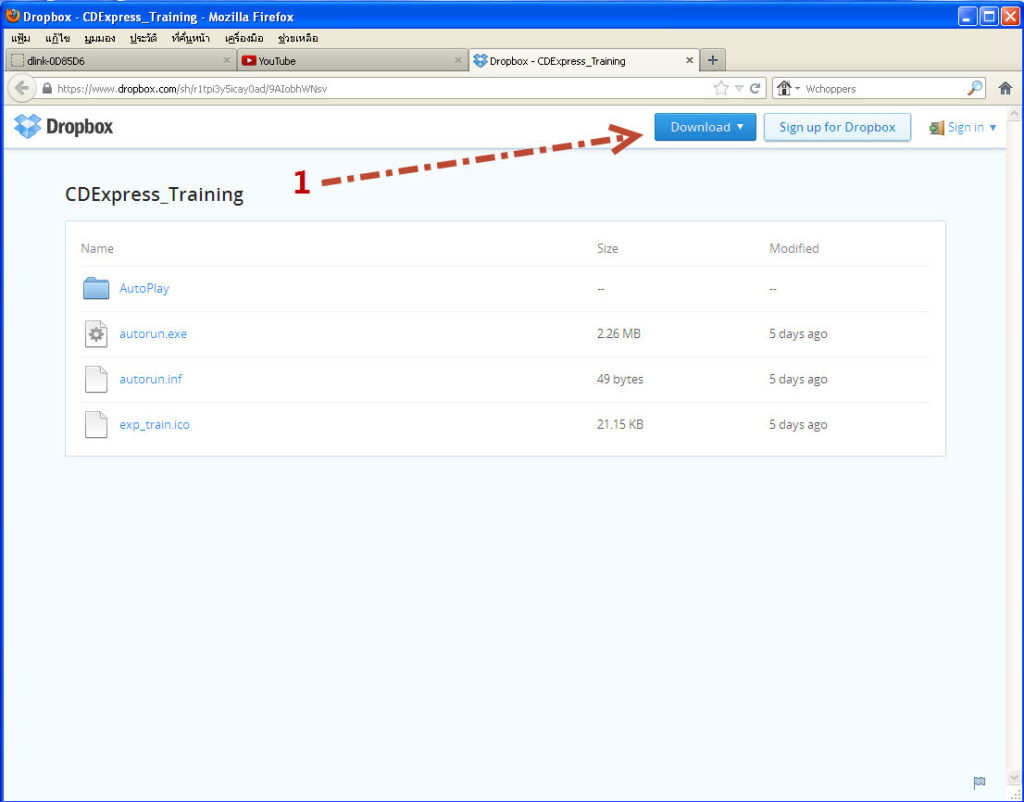Click the scrollbar up arrow
The height and width of the screenshot is (802, 1024).
[1014, 114]
